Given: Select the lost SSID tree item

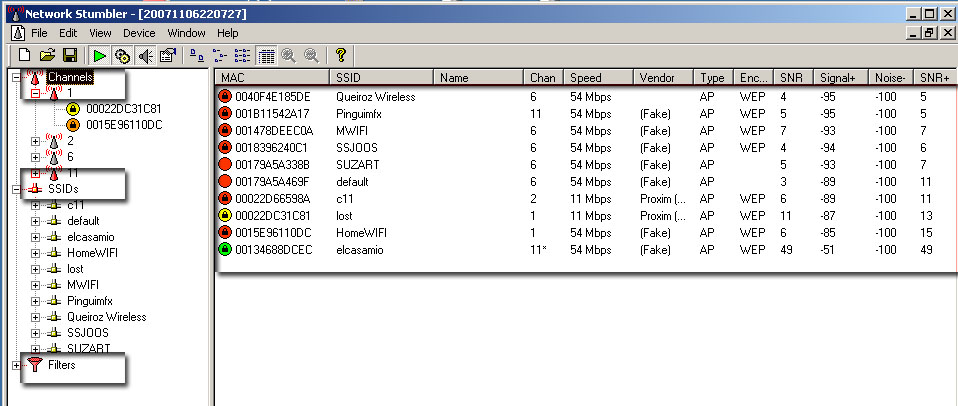Looking at the screenshot, I should (75, 269).
